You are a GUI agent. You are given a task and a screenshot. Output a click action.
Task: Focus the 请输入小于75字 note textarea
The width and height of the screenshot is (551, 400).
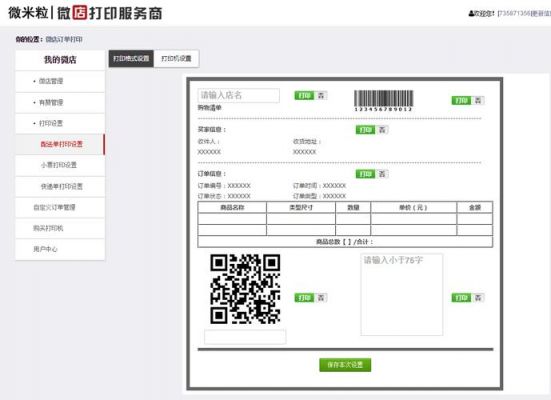coord(402,295)
